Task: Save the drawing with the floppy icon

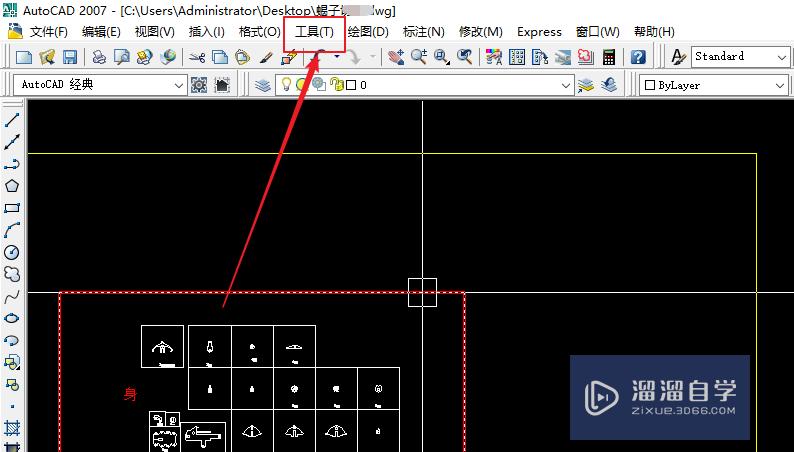Action: [x=69, y=57]
